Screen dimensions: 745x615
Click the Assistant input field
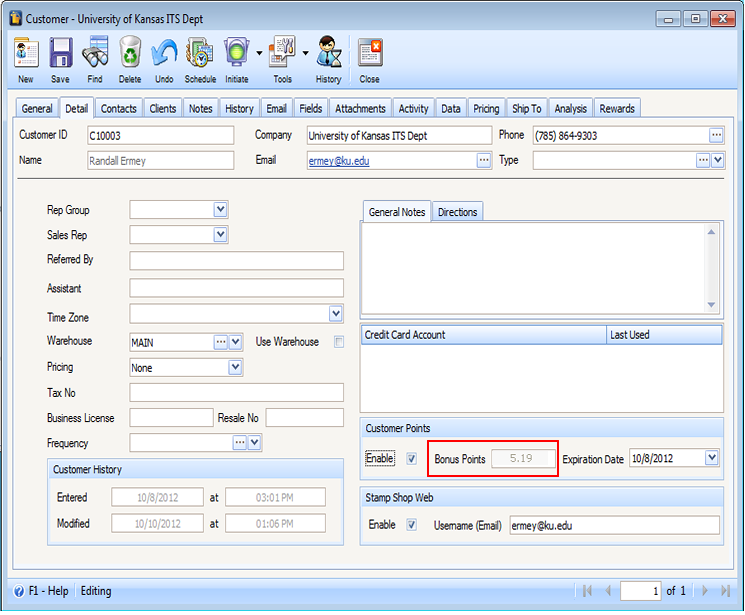click(x=237, y=288)
